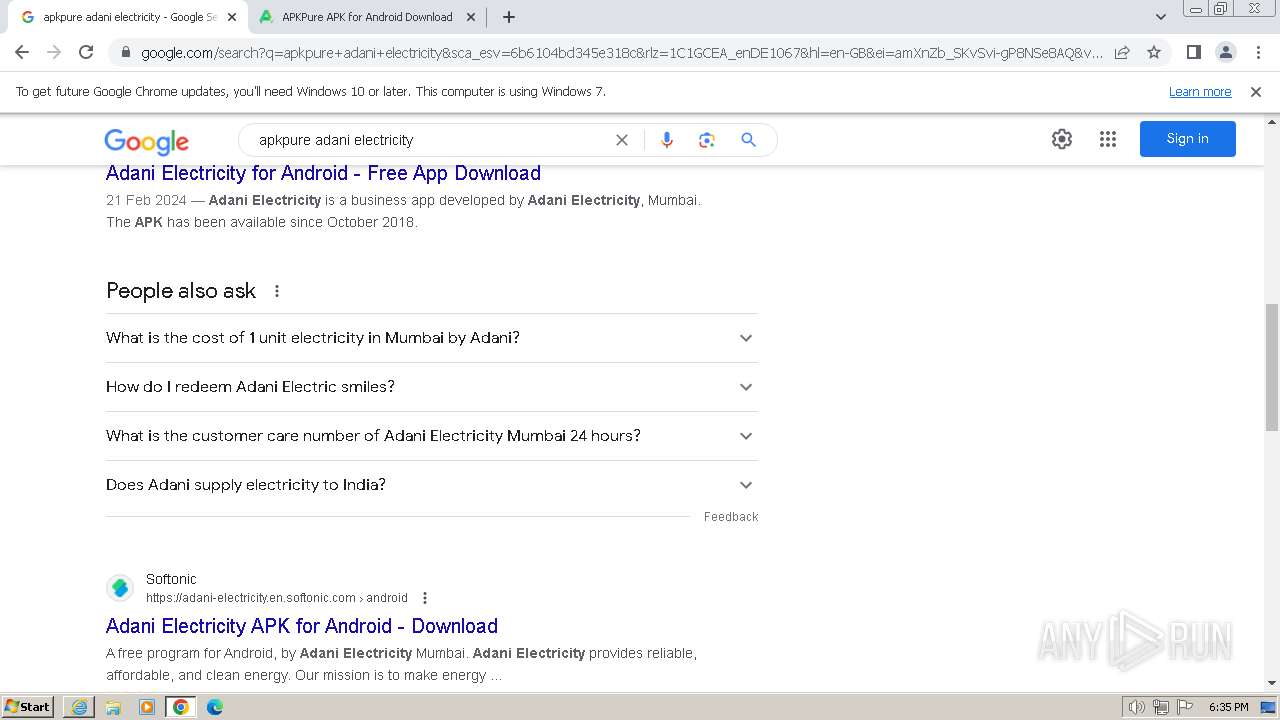This screenshot has height=720, width=1280.
Task: Click the page vertical scrollbar thumb
Action: click(1272, 368)
